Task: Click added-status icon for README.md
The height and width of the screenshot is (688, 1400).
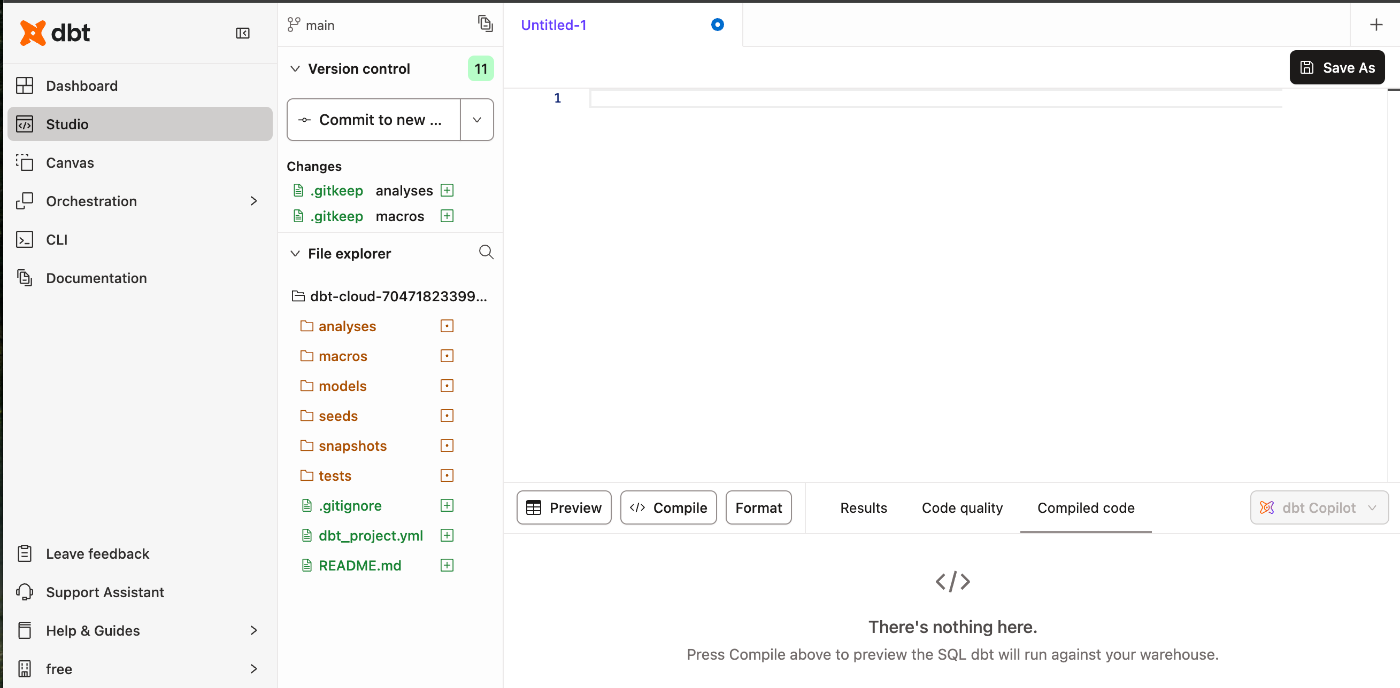Action: 447,566
